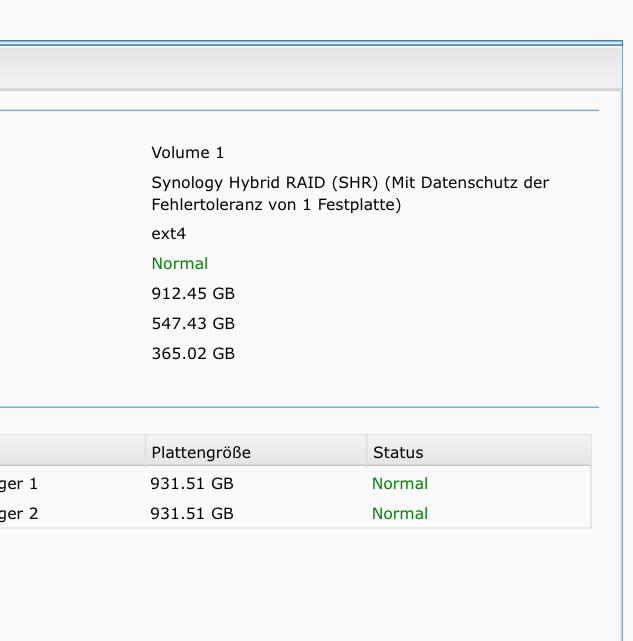Click the ext4 file system value
This screenshot has height=641, width=633.
coord(169,234)
